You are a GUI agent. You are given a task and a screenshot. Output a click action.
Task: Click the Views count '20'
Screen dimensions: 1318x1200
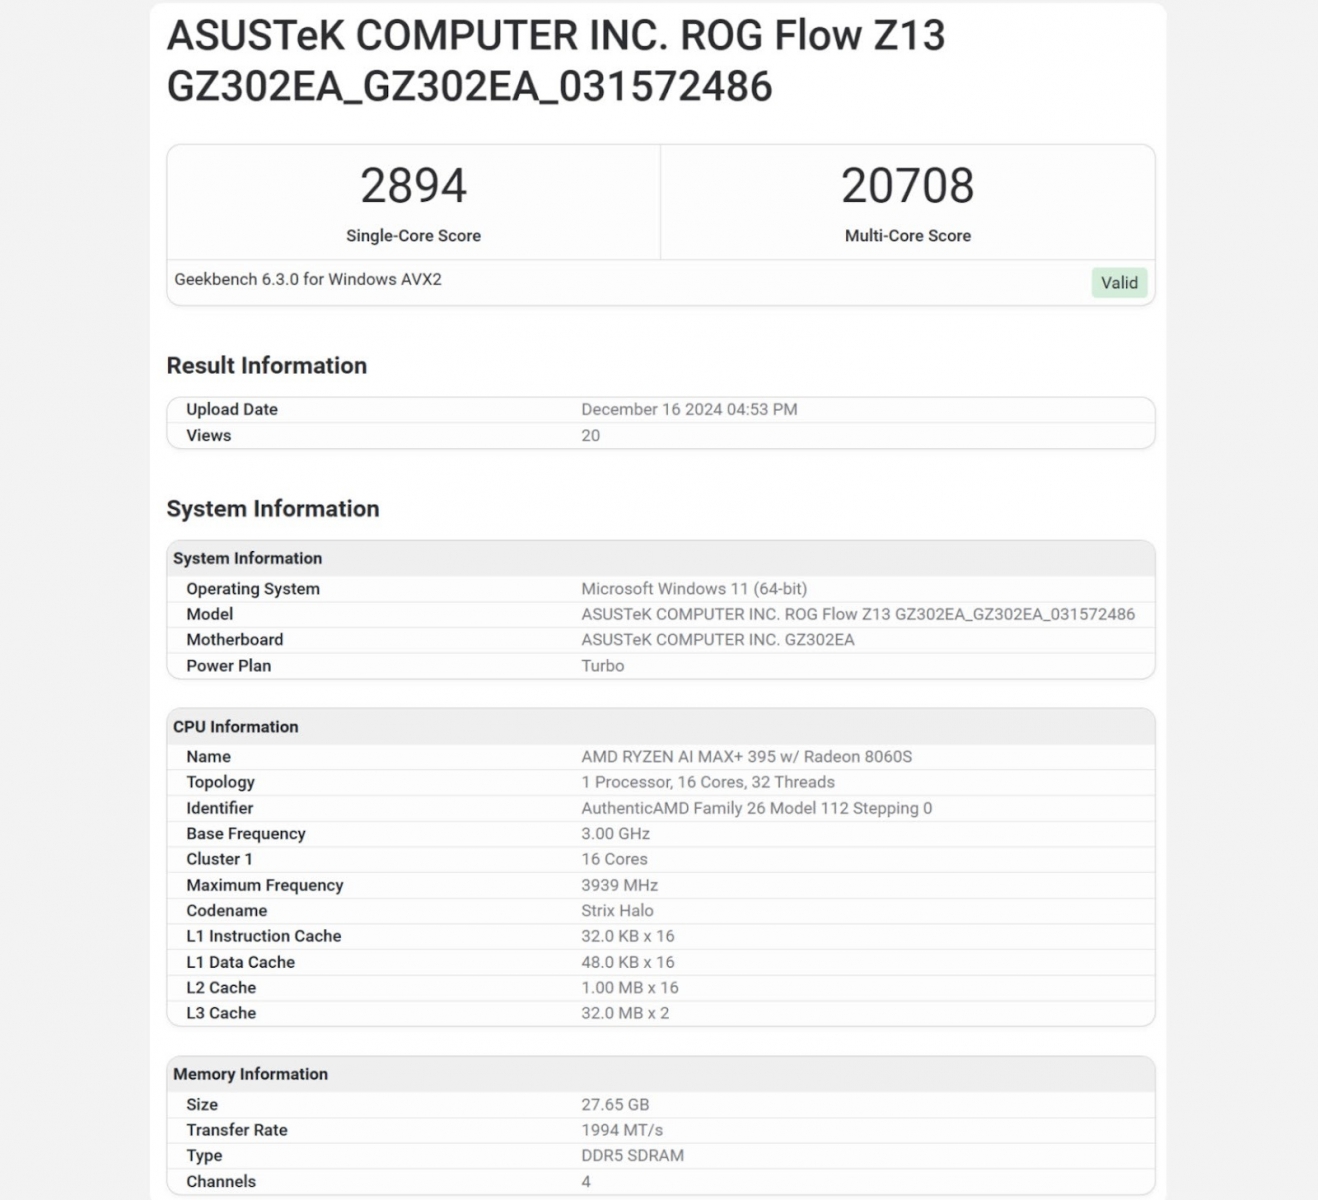pyautogui.click(x=590, y=435)
